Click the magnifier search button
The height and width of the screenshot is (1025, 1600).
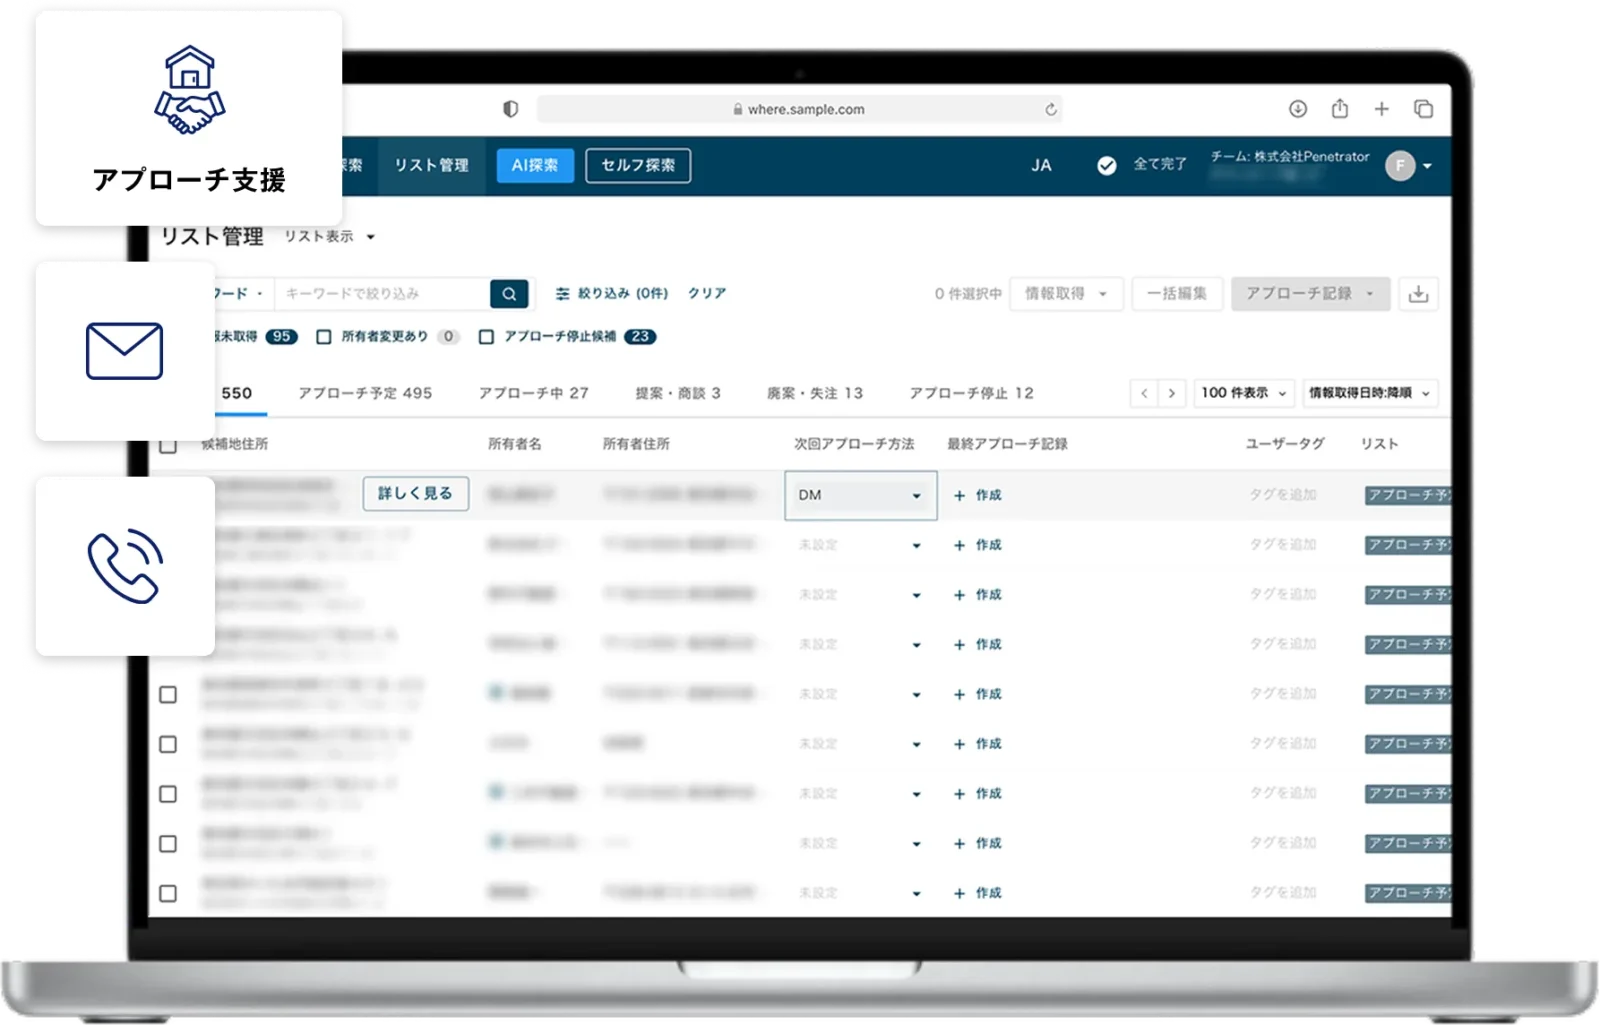(x=509, y=294)
